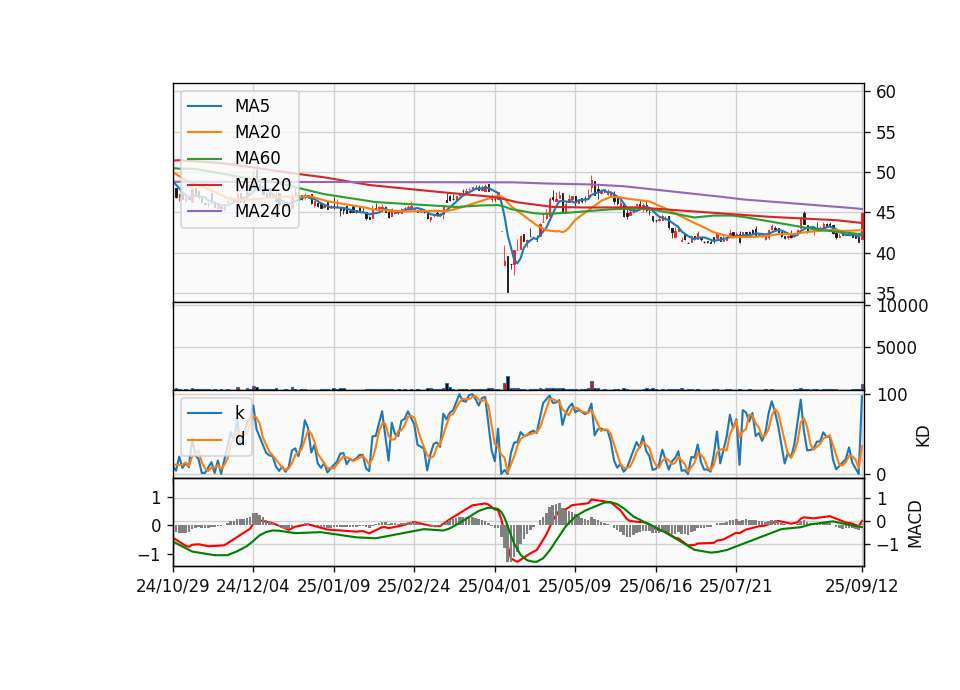
Task: Click the 100 KD axis tick label
Action: point(892,395)
